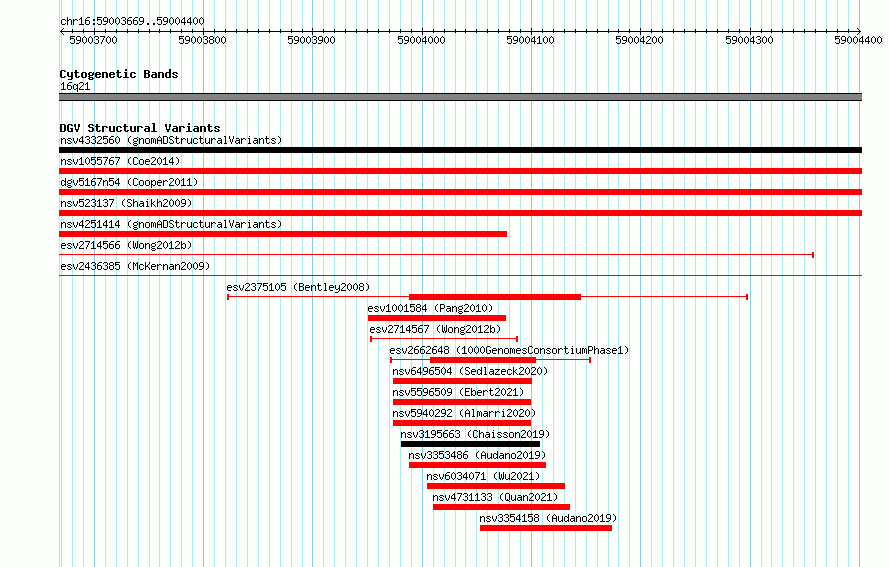Click the gray 16q21 cytogenetic band bar
Viewport: 890px width, 567px height.
[460, 97]
